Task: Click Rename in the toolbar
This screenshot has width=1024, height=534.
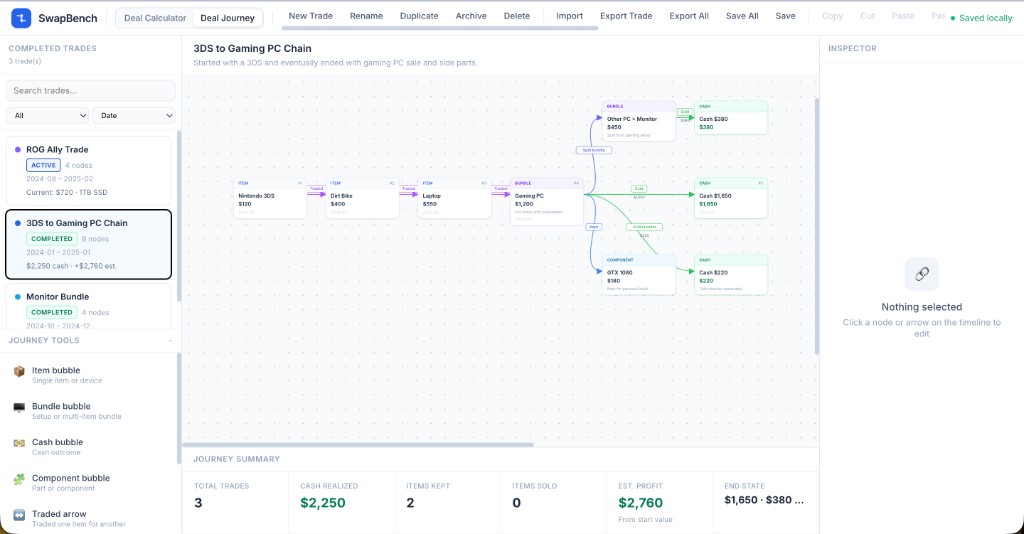Action: [x=366, y=16]
